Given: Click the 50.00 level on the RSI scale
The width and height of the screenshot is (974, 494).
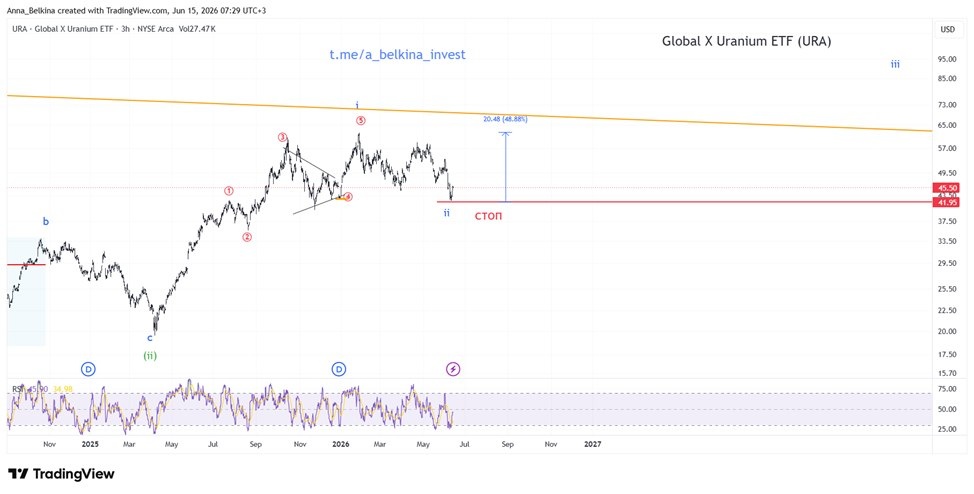Looking at the screenshot, I should tap(947, 409).
